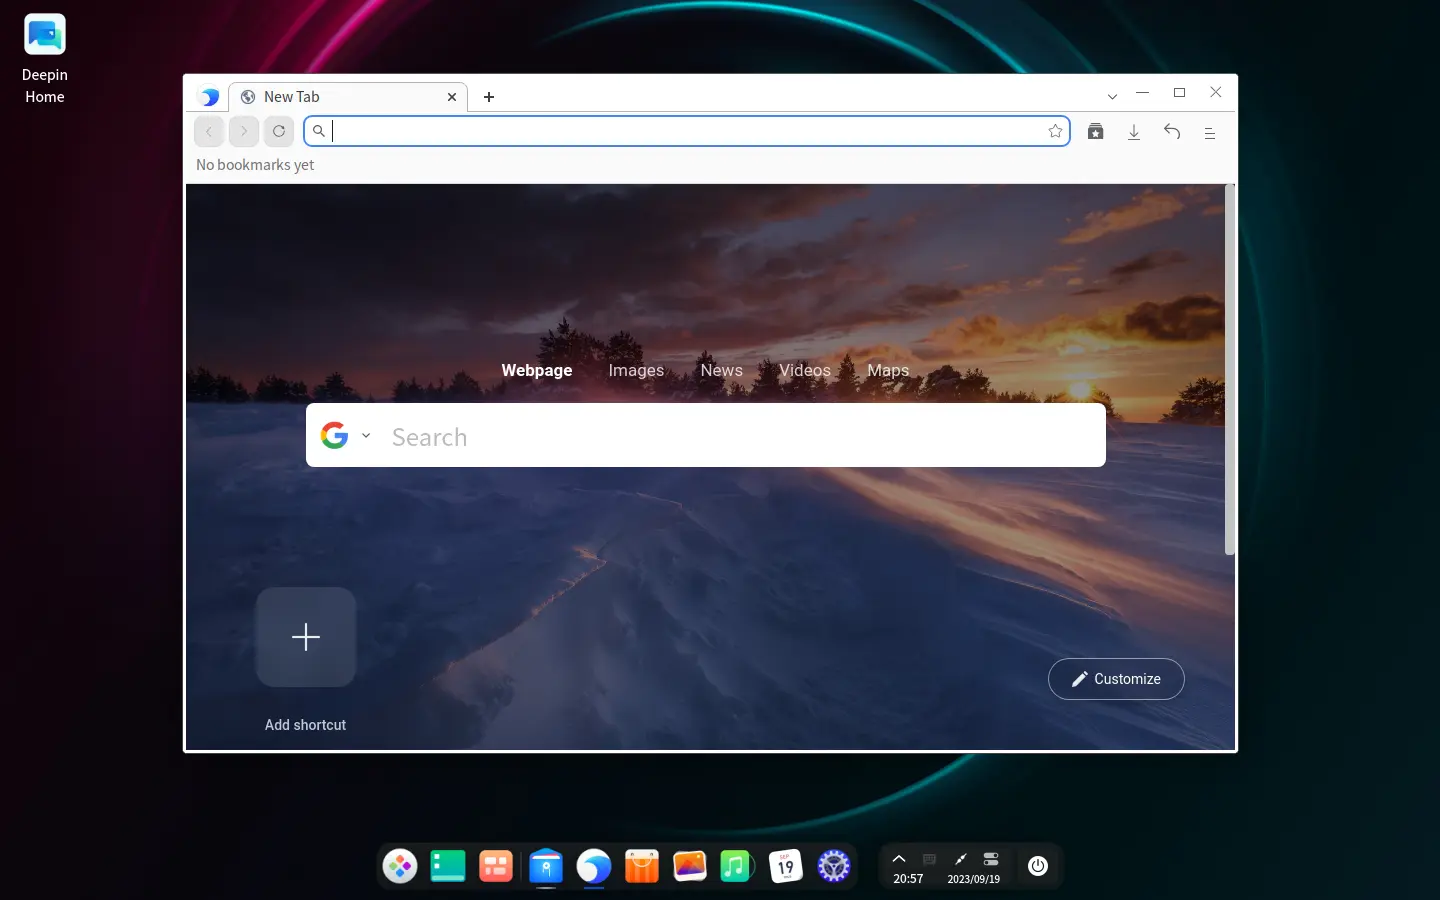
Task: Open the bookmarks collection icon
Action: click(x=1096, y=132)
